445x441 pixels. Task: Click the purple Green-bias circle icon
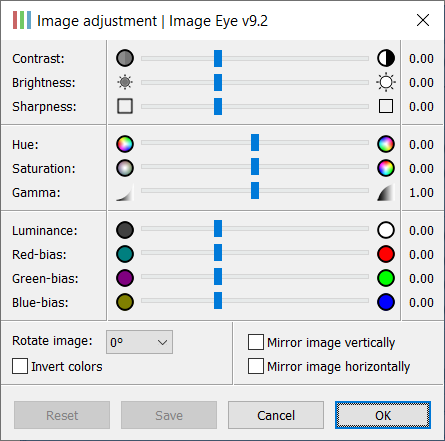(x=125, y=278)
